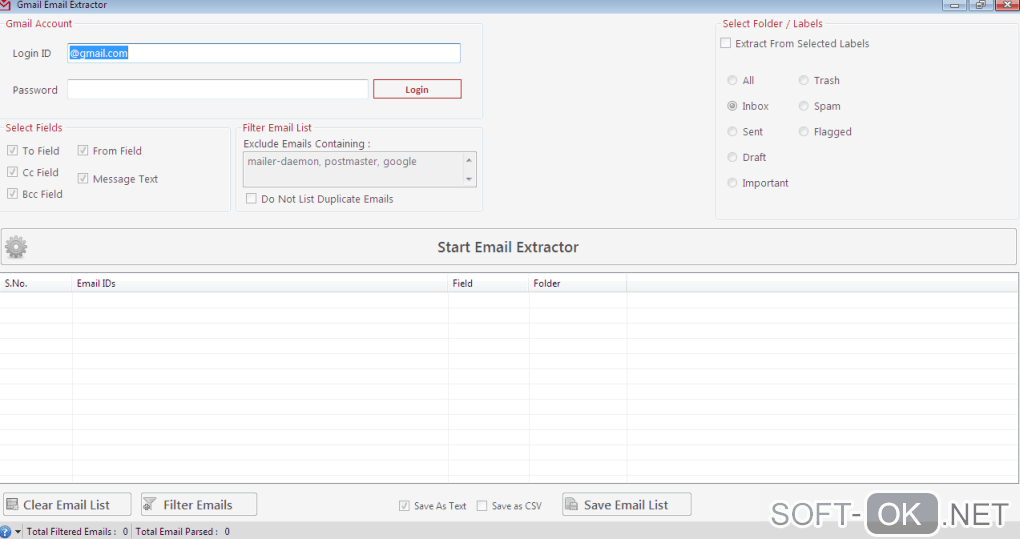Select the All folder radio button
This screenshot has height=539, width=1020.
[x=732, y=80]
